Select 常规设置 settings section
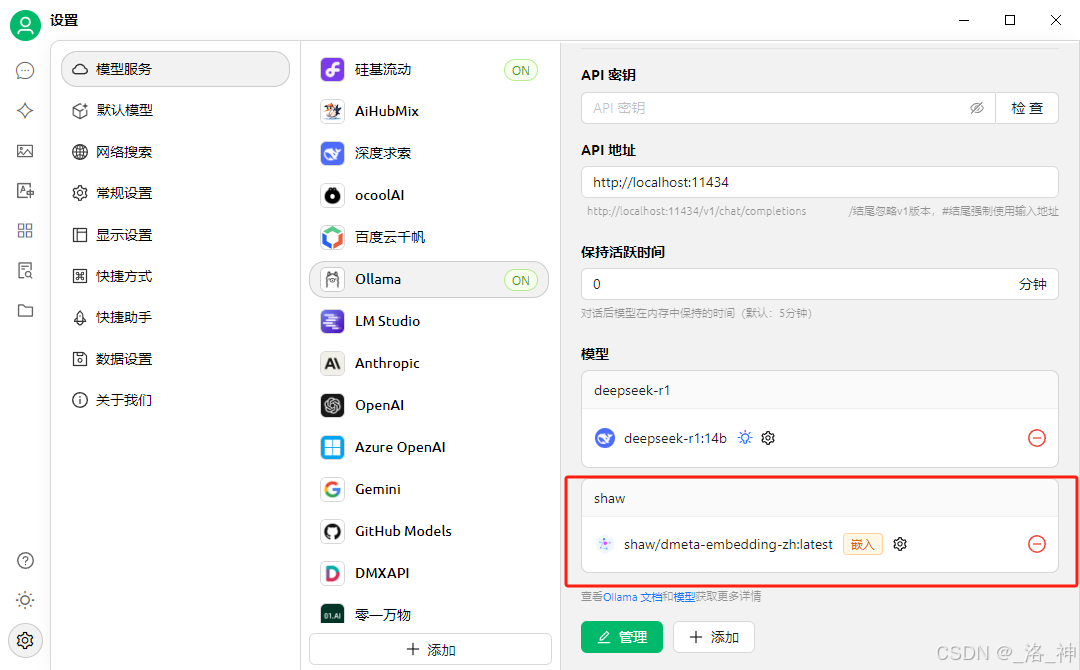The image size is (1080, 670). click(x=176, y=193)
